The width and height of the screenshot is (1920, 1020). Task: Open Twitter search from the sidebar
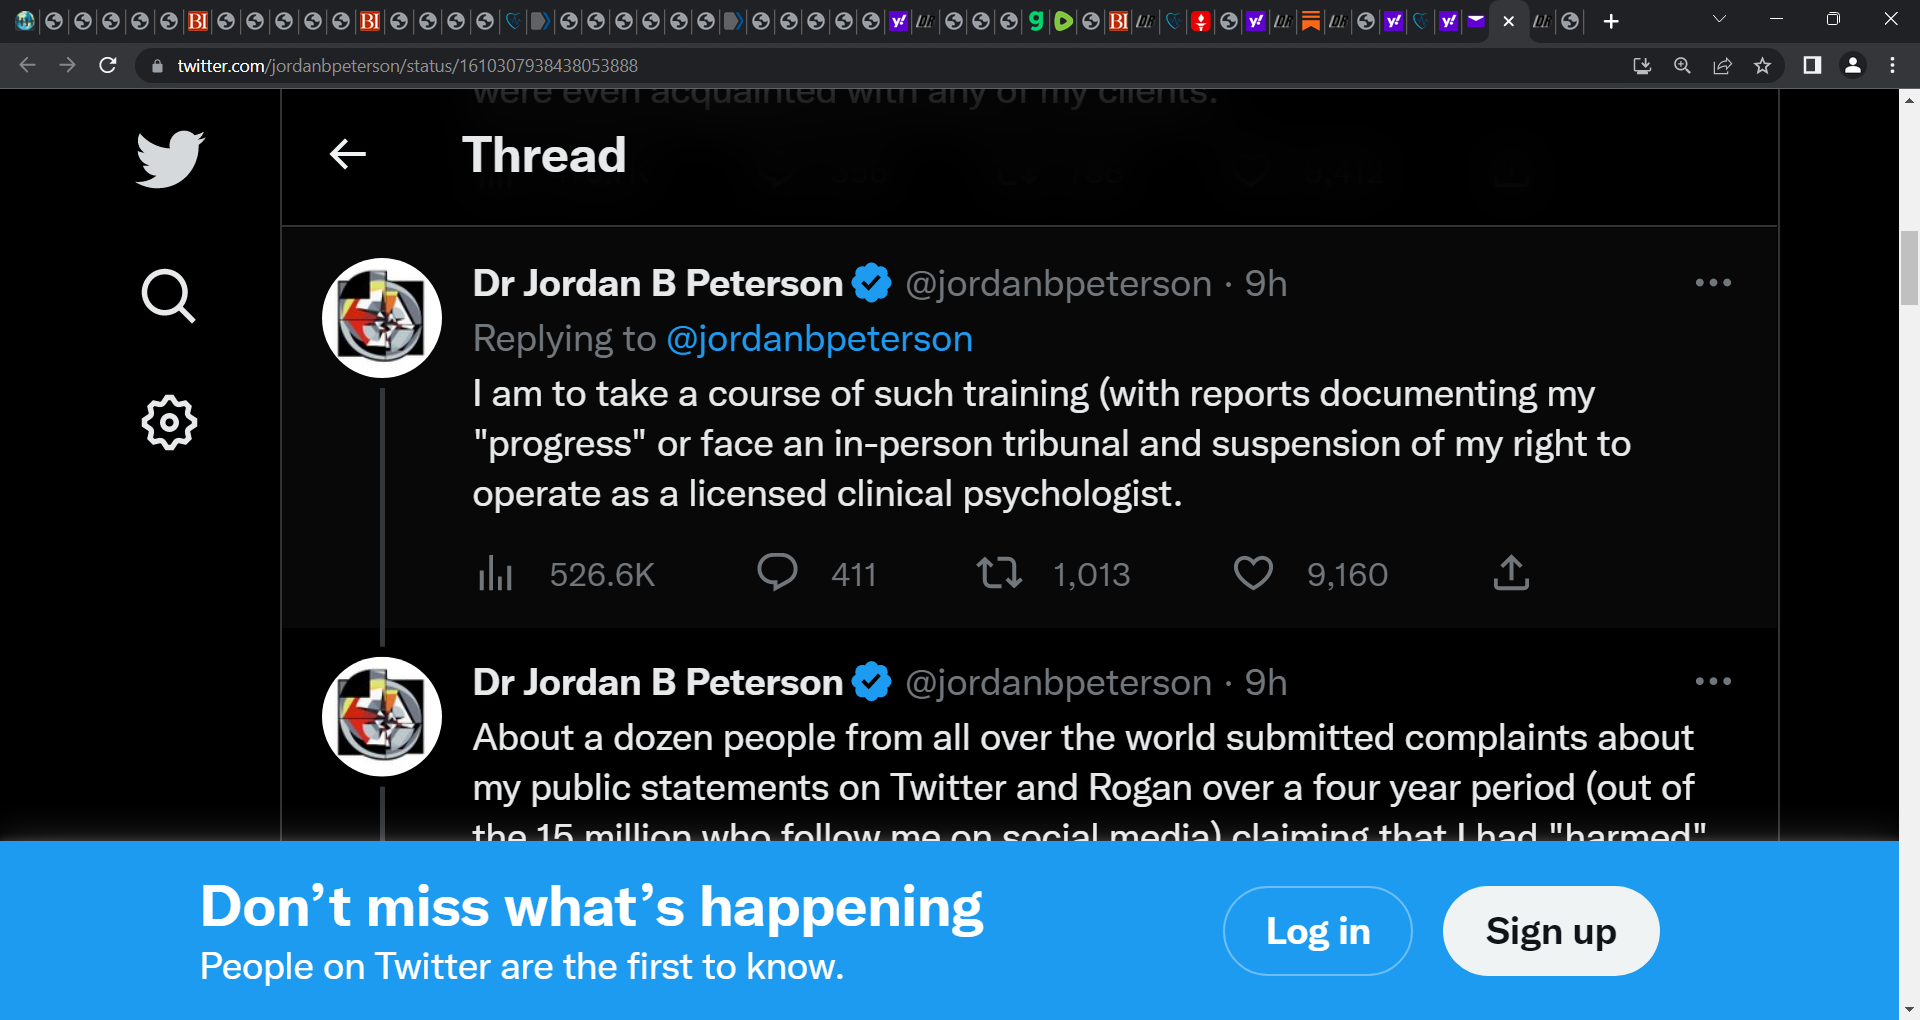168,296
